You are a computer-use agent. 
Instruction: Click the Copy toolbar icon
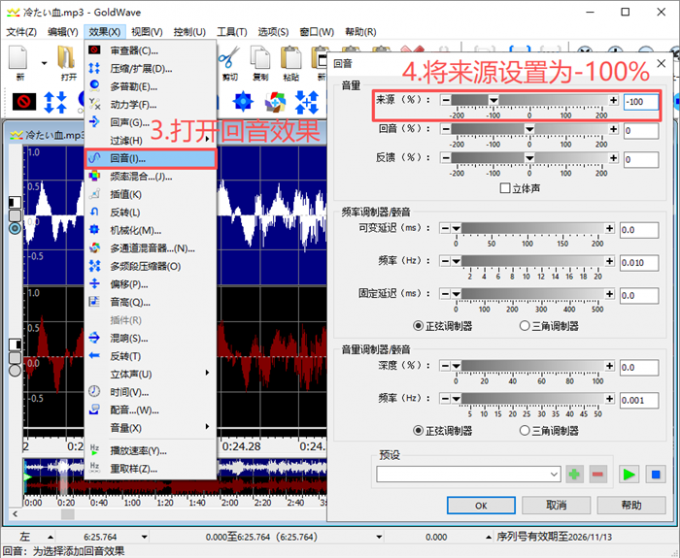point(260,58)
